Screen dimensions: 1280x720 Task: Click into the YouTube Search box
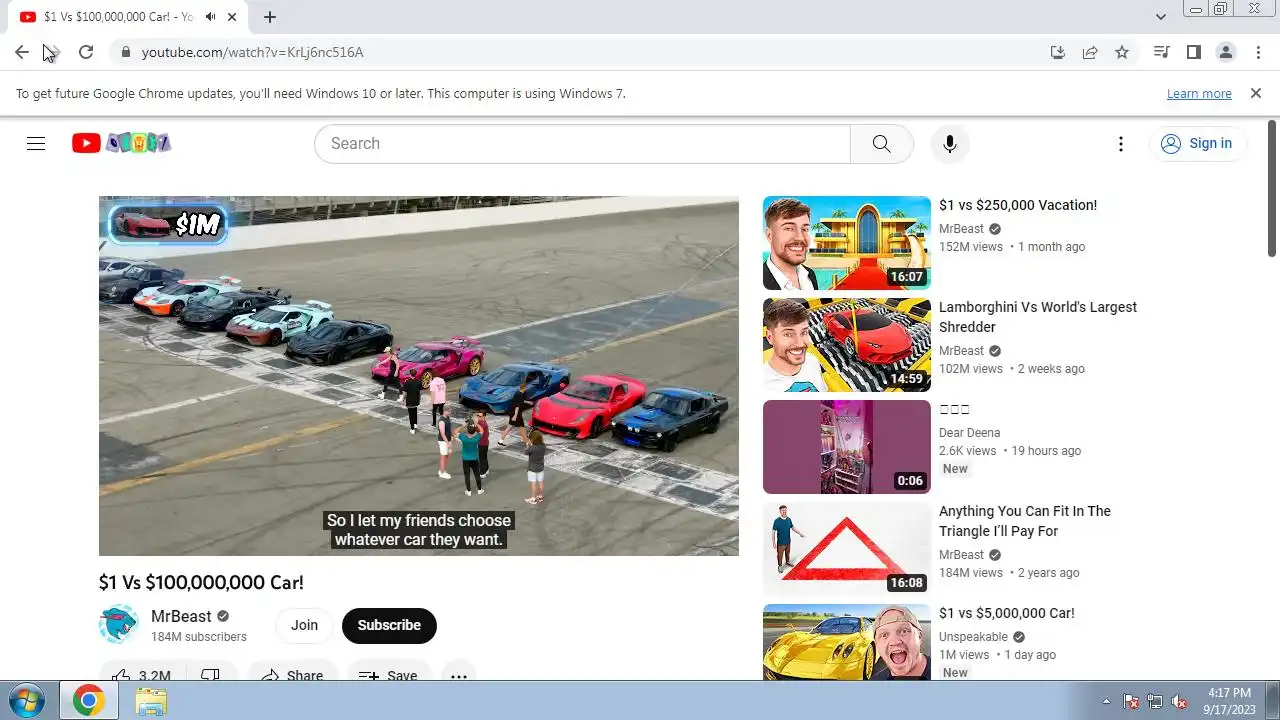click(x=582, y=143)
